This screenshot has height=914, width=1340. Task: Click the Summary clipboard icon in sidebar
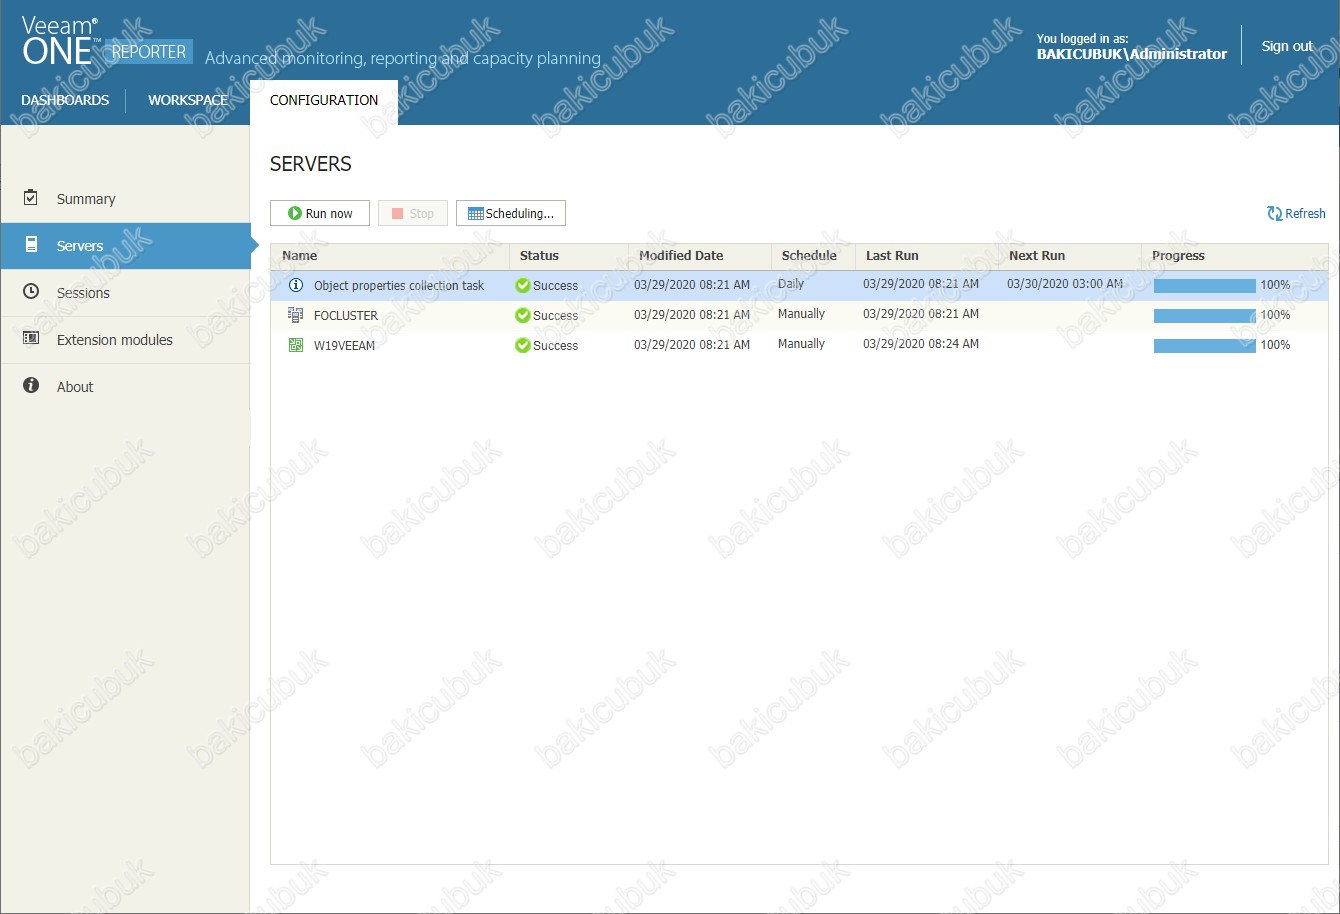click(31, 198)
